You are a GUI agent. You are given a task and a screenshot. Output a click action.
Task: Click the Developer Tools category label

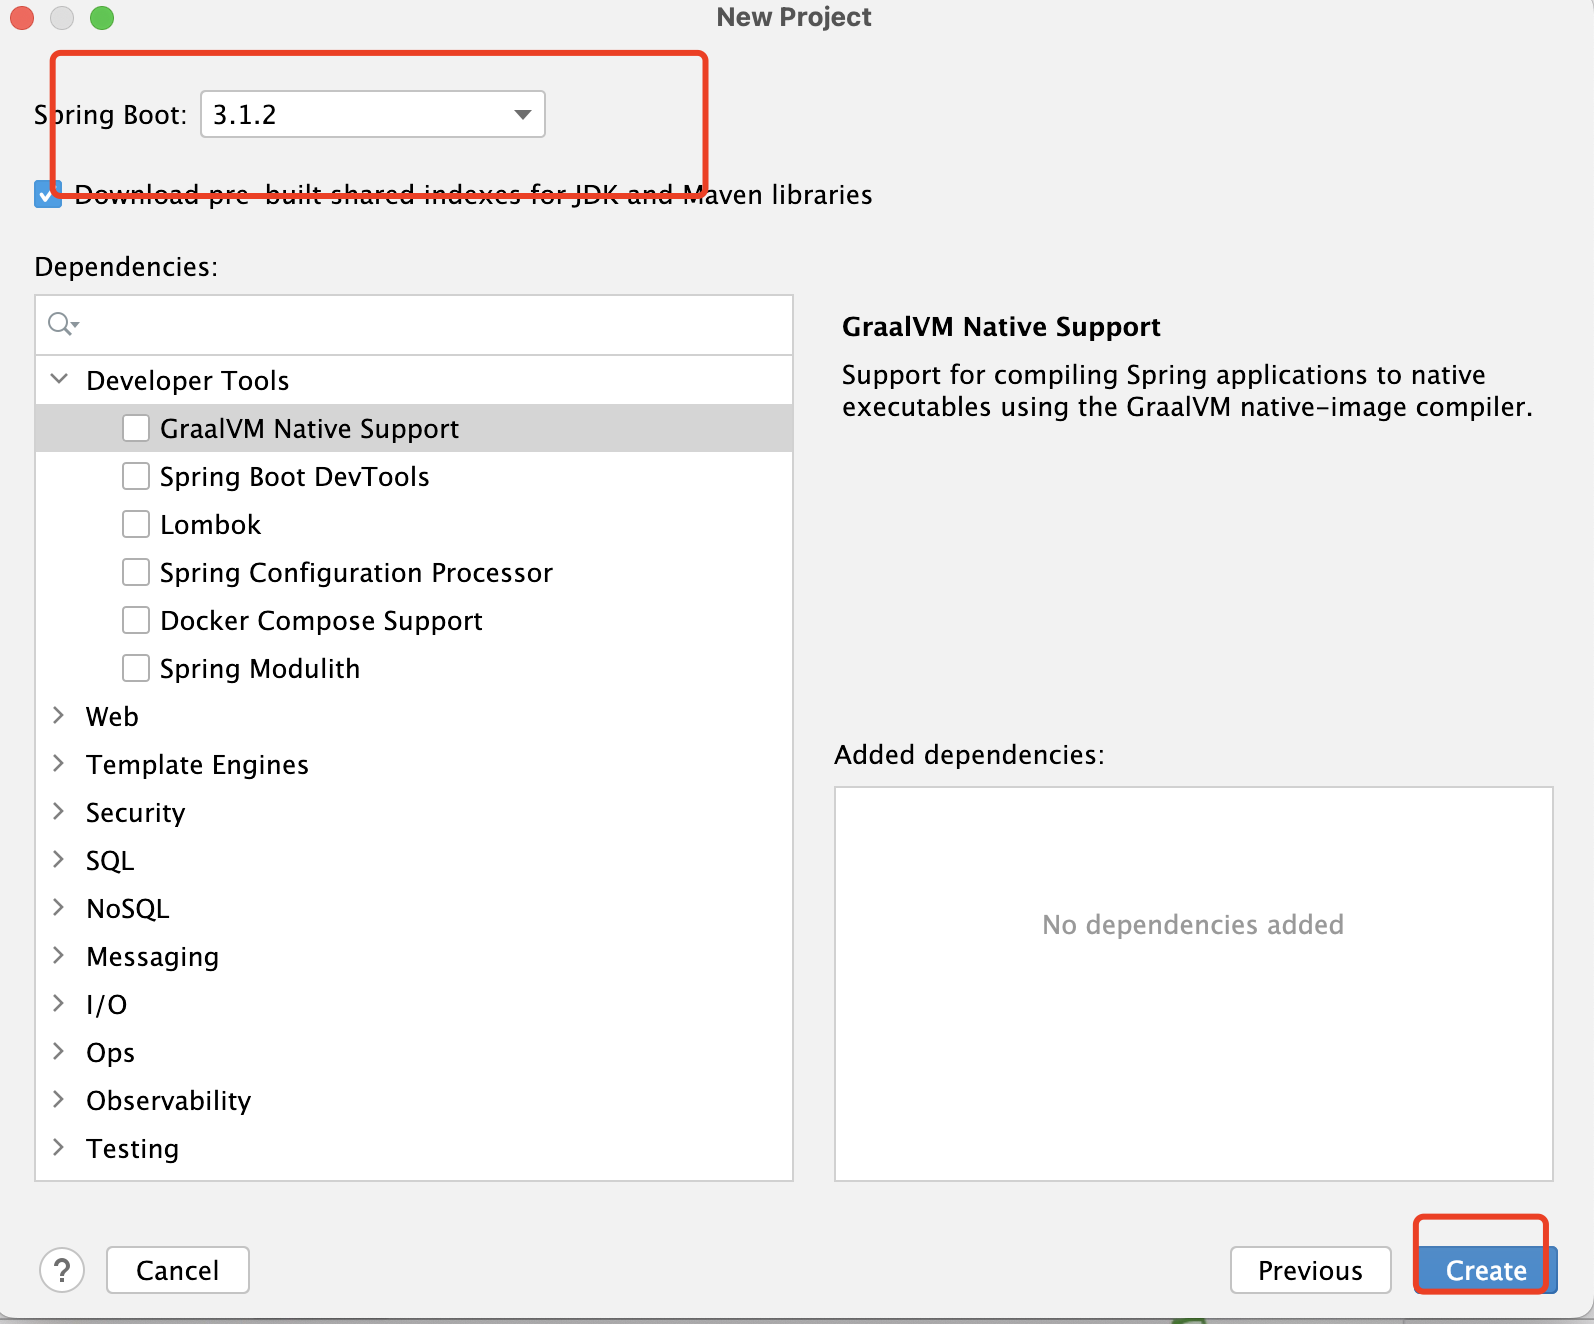188,380
